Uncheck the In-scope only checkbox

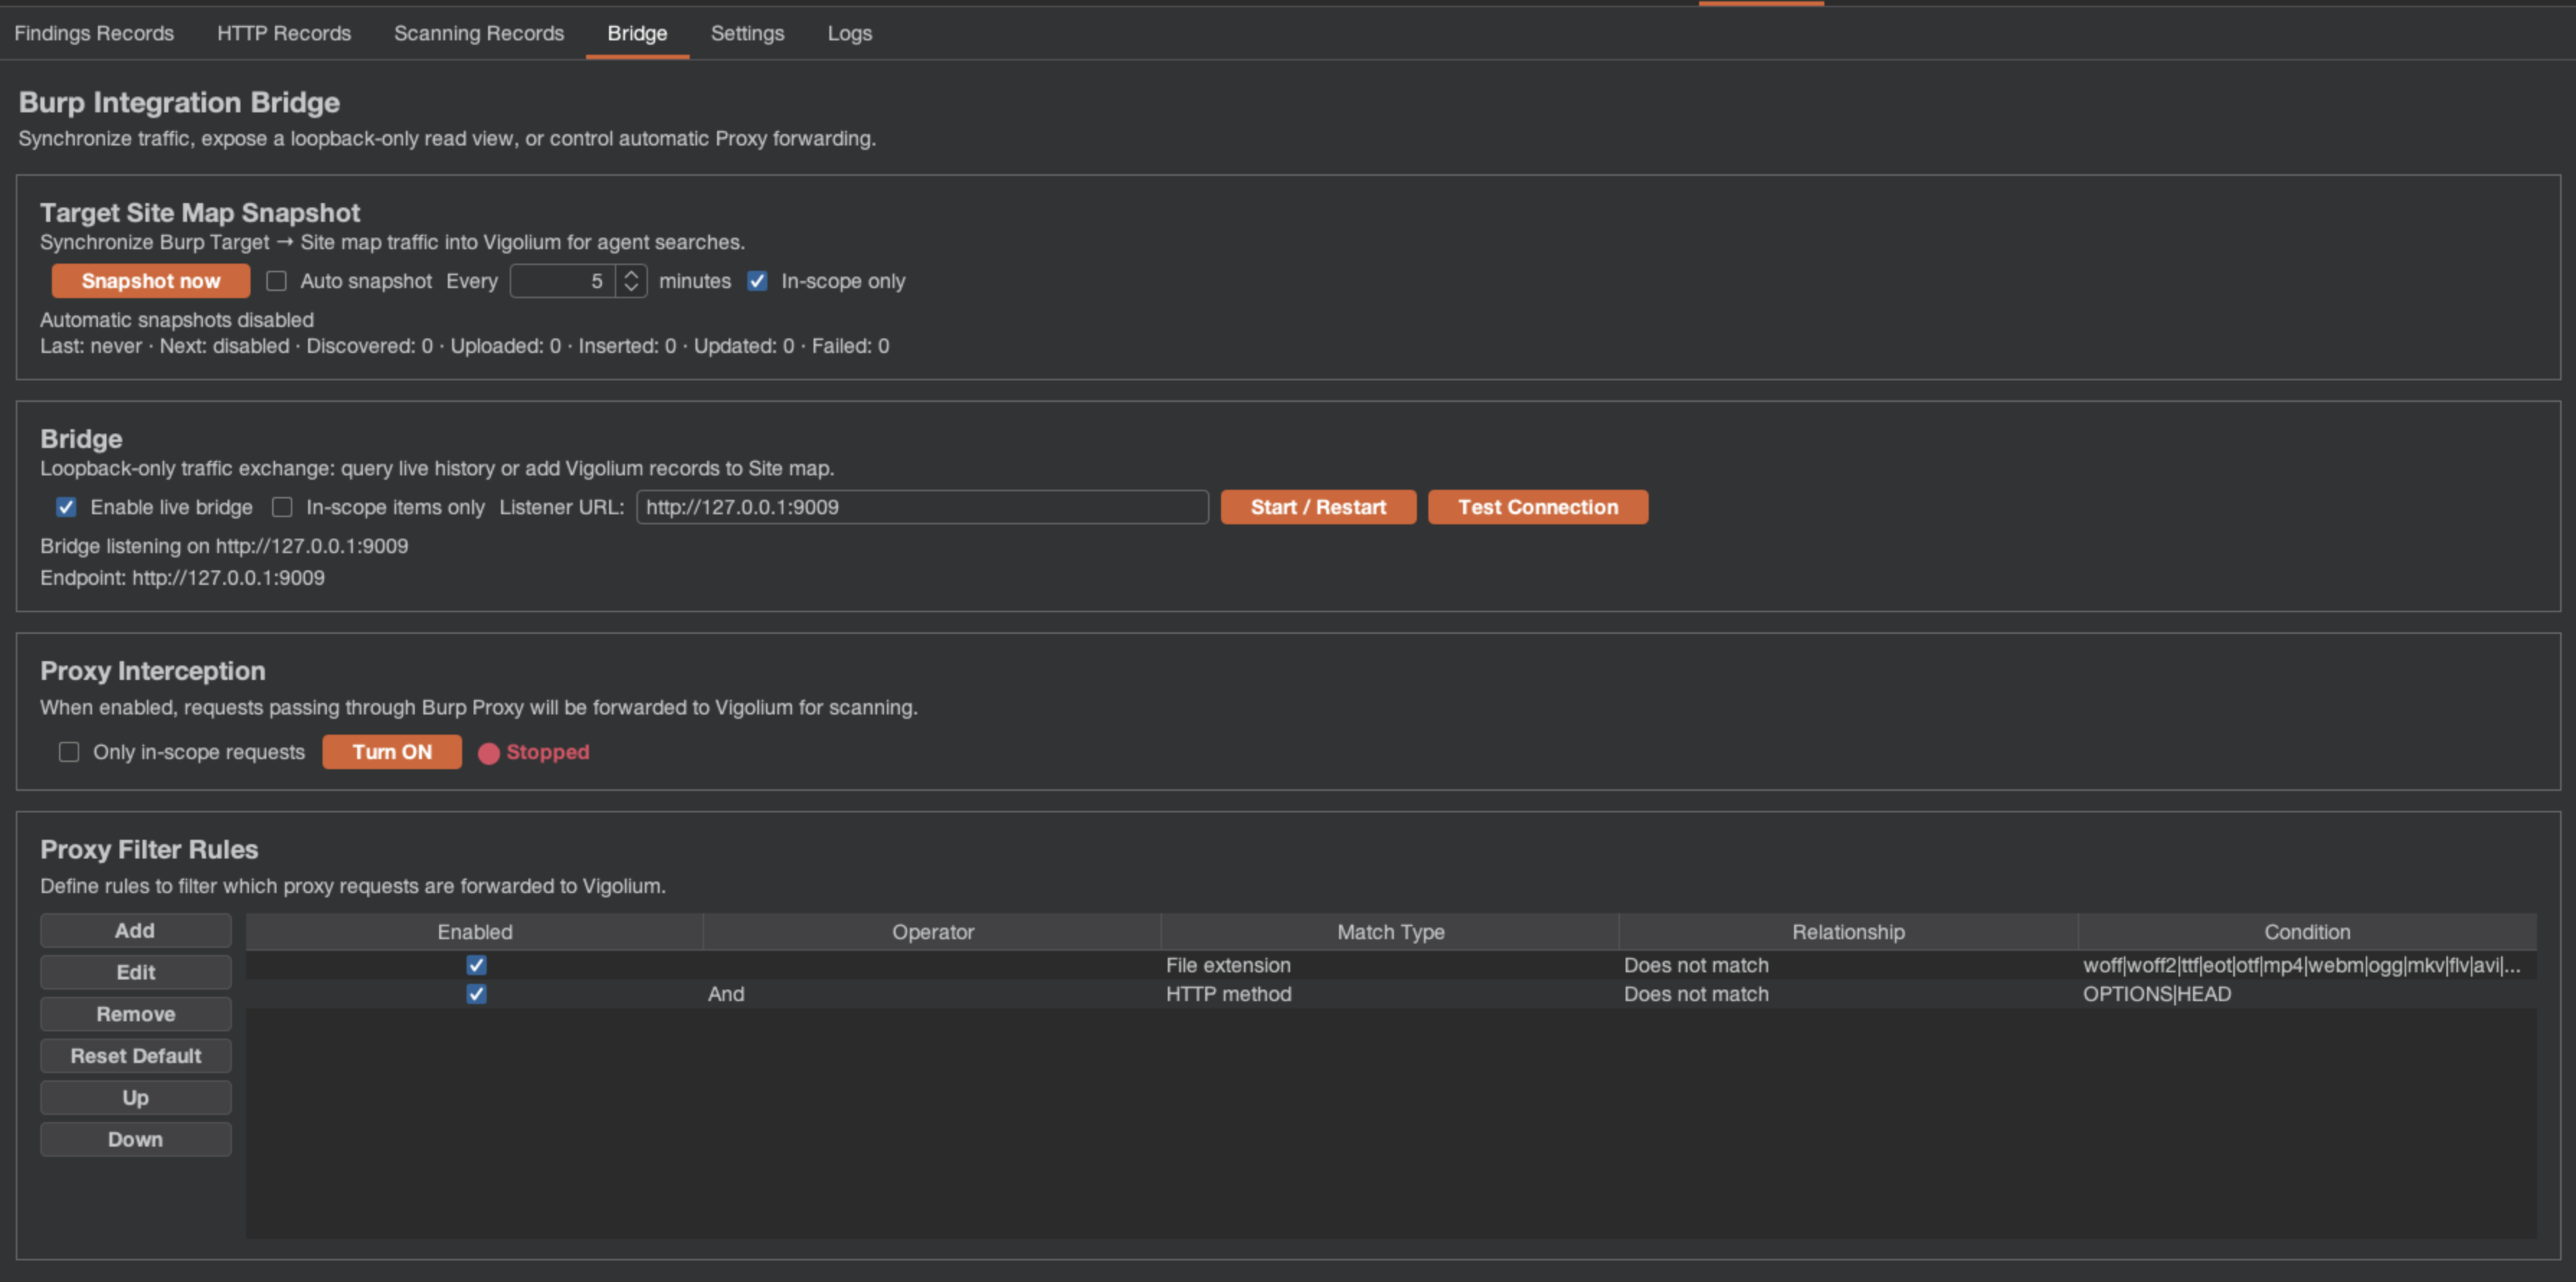click(758, 281)
